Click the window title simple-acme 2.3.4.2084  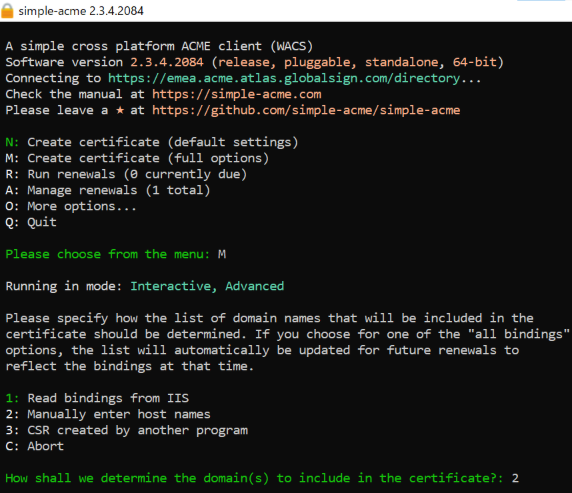coord(81,11)
